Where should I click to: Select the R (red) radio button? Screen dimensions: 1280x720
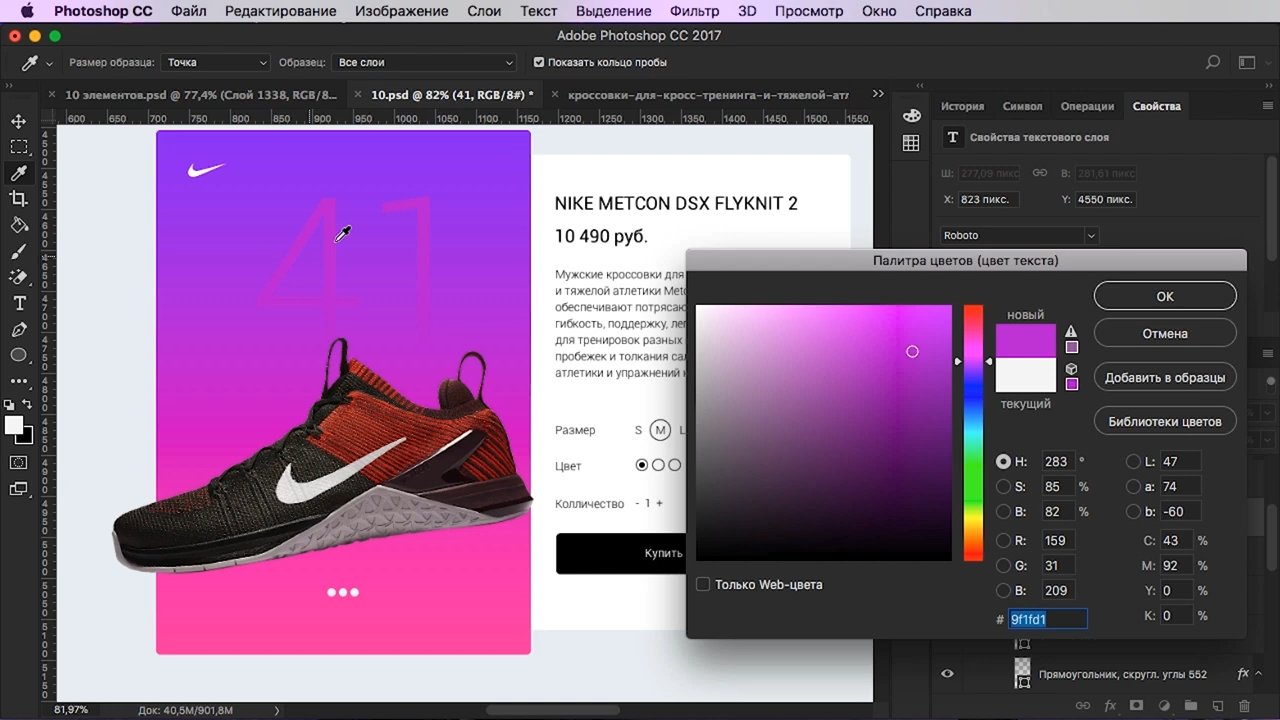coord(1003,541)
